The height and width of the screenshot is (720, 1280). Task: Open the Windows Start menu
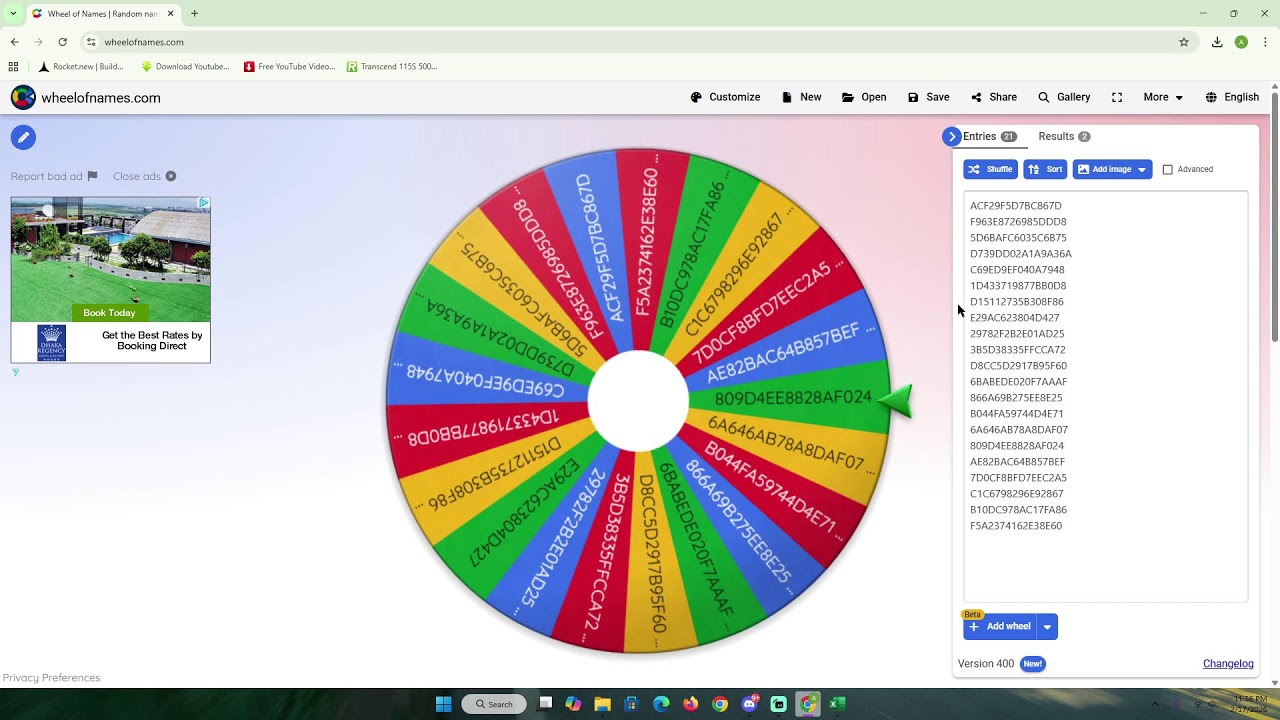click(444, 704)
